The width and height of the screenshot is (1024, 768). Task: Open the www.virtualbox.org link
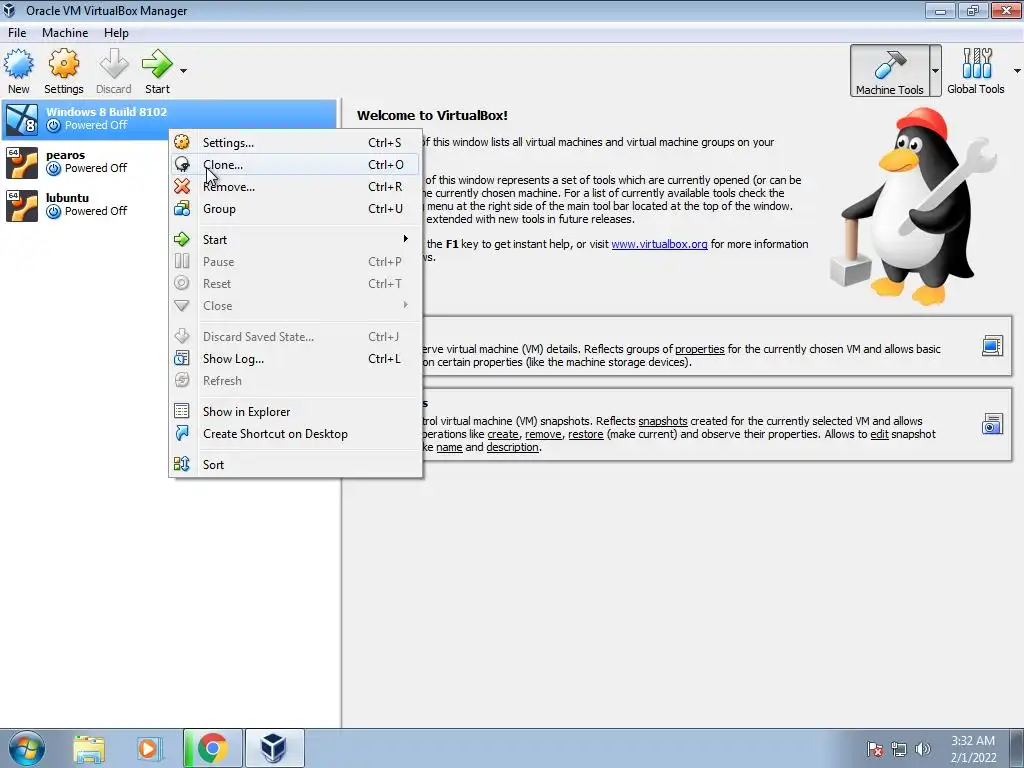point(659,244)
